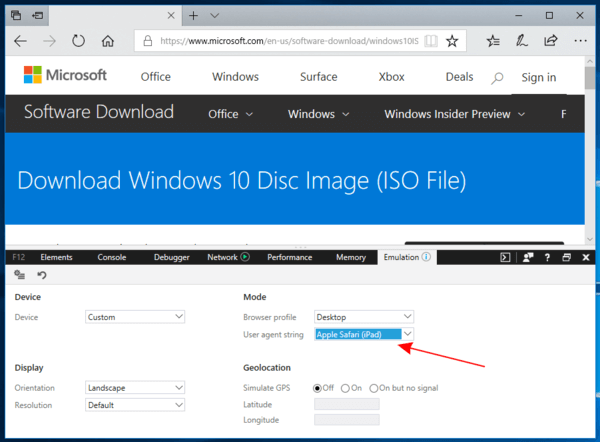This screenshot has height=442, width=600.
Task: Click the address bar URL
Action: click(x=289, y=41)
